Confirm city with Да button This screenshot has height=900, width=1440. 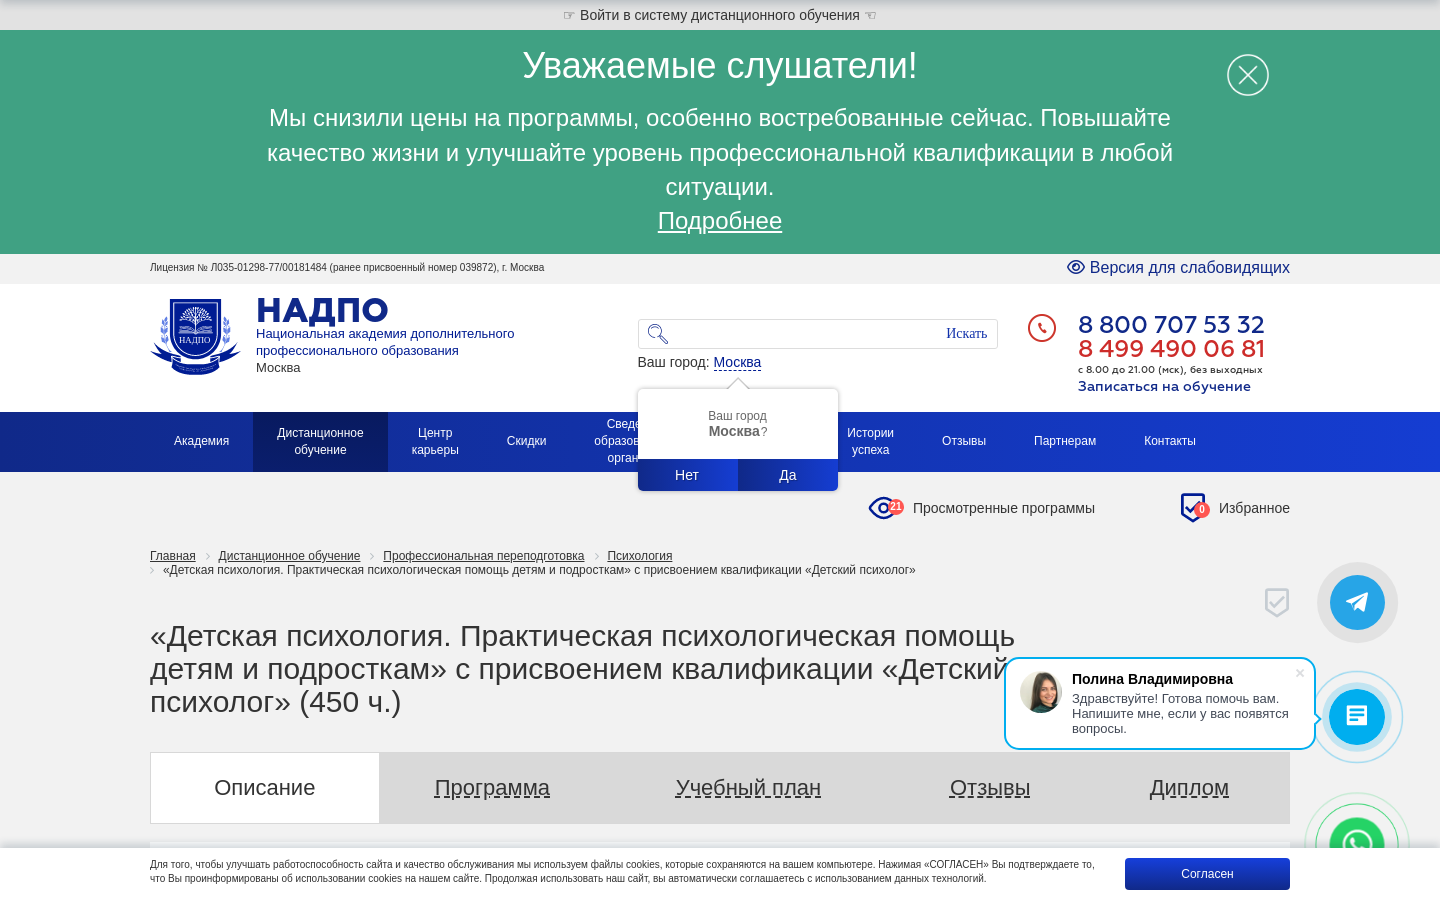(788, 475)
